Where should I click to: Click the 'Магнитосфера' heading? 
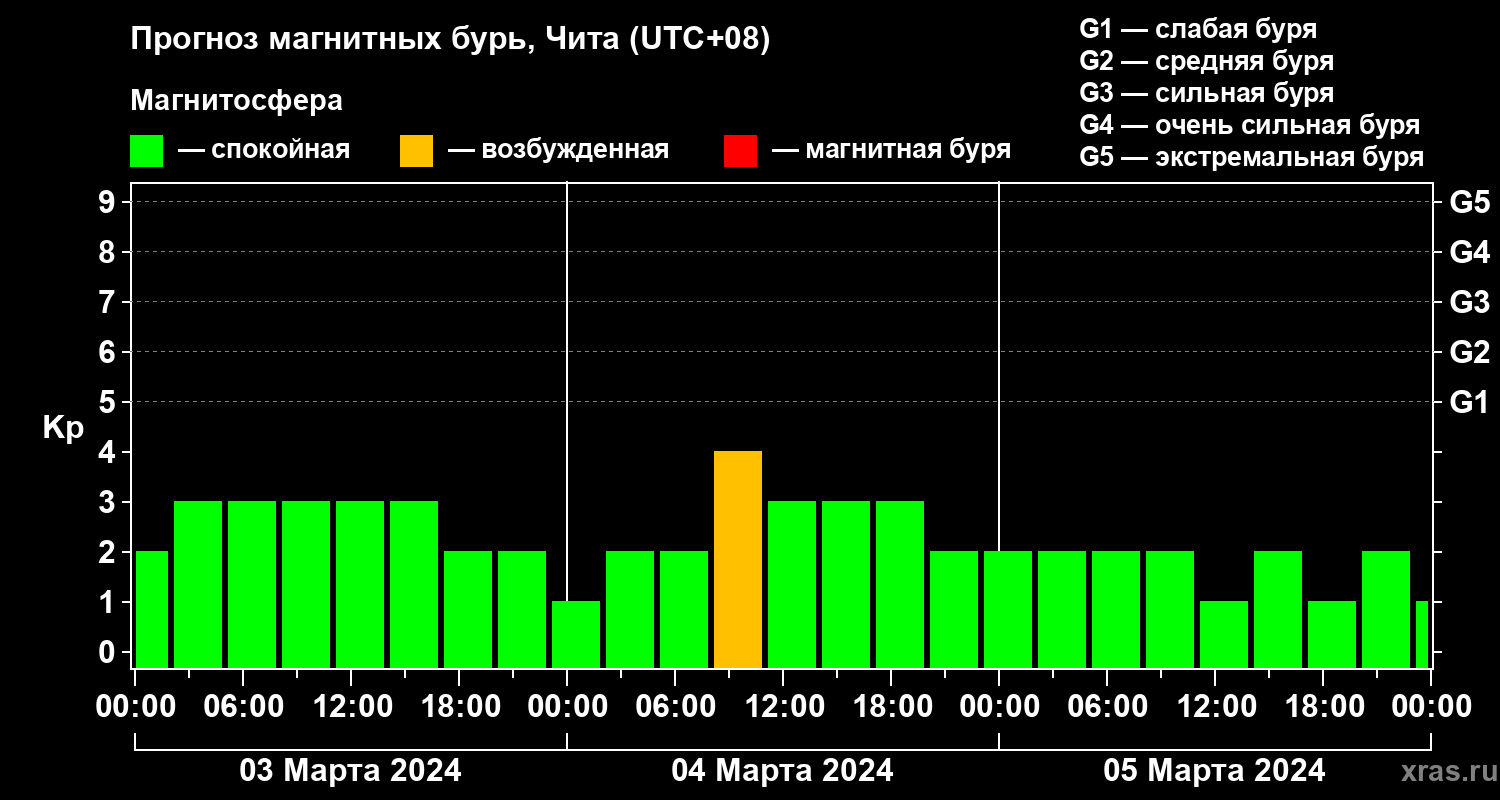tap(236, 101)
